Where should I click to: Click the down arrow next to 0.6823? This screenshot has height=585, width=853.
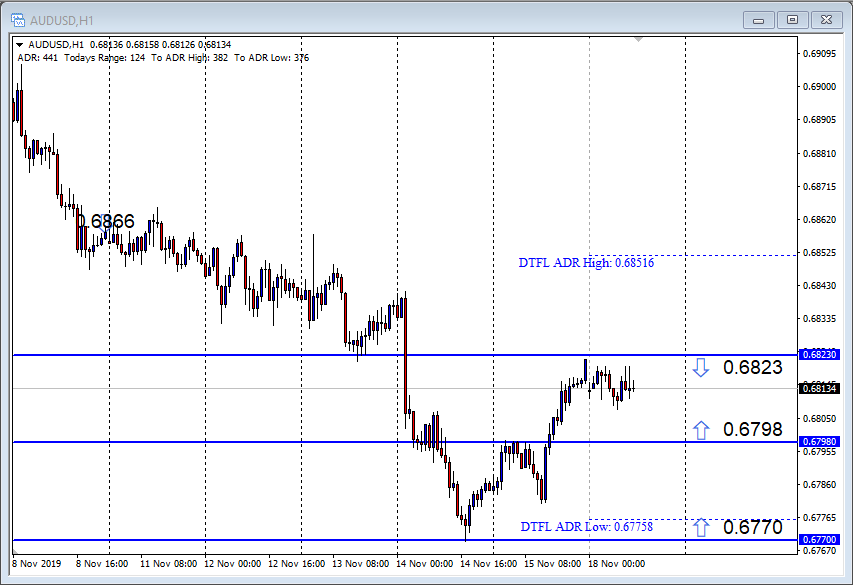coord(701,367)
